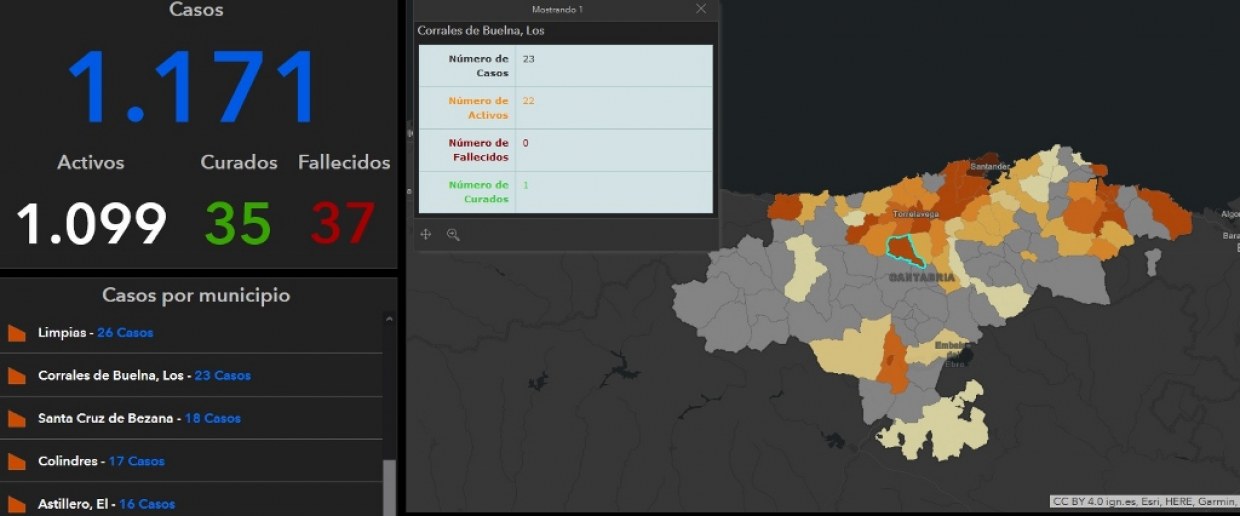
Task: Click the Número de Activos row in popup
Action: point(565,108)
